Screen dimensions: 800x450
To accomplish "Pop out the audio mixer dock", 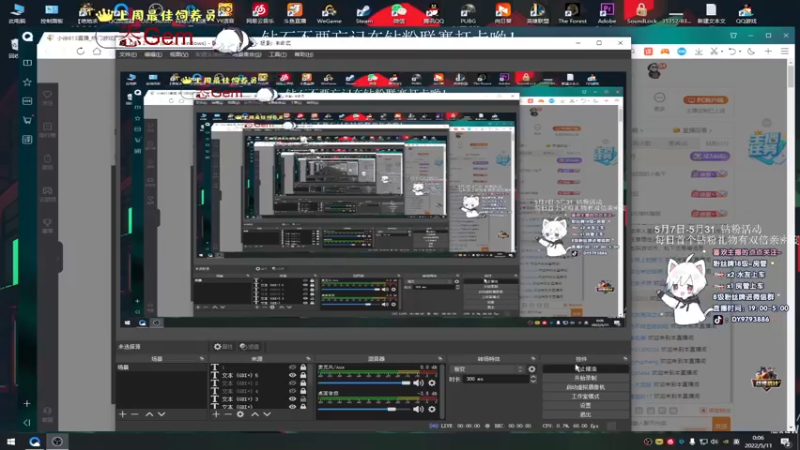I will coord(440,359).
